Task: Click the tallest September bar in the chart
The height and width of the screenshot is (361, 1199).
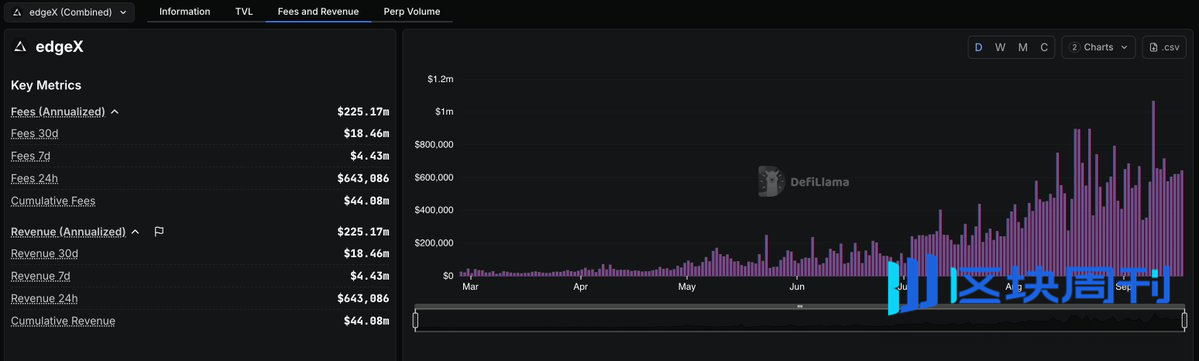Action: pos(1153,188)
